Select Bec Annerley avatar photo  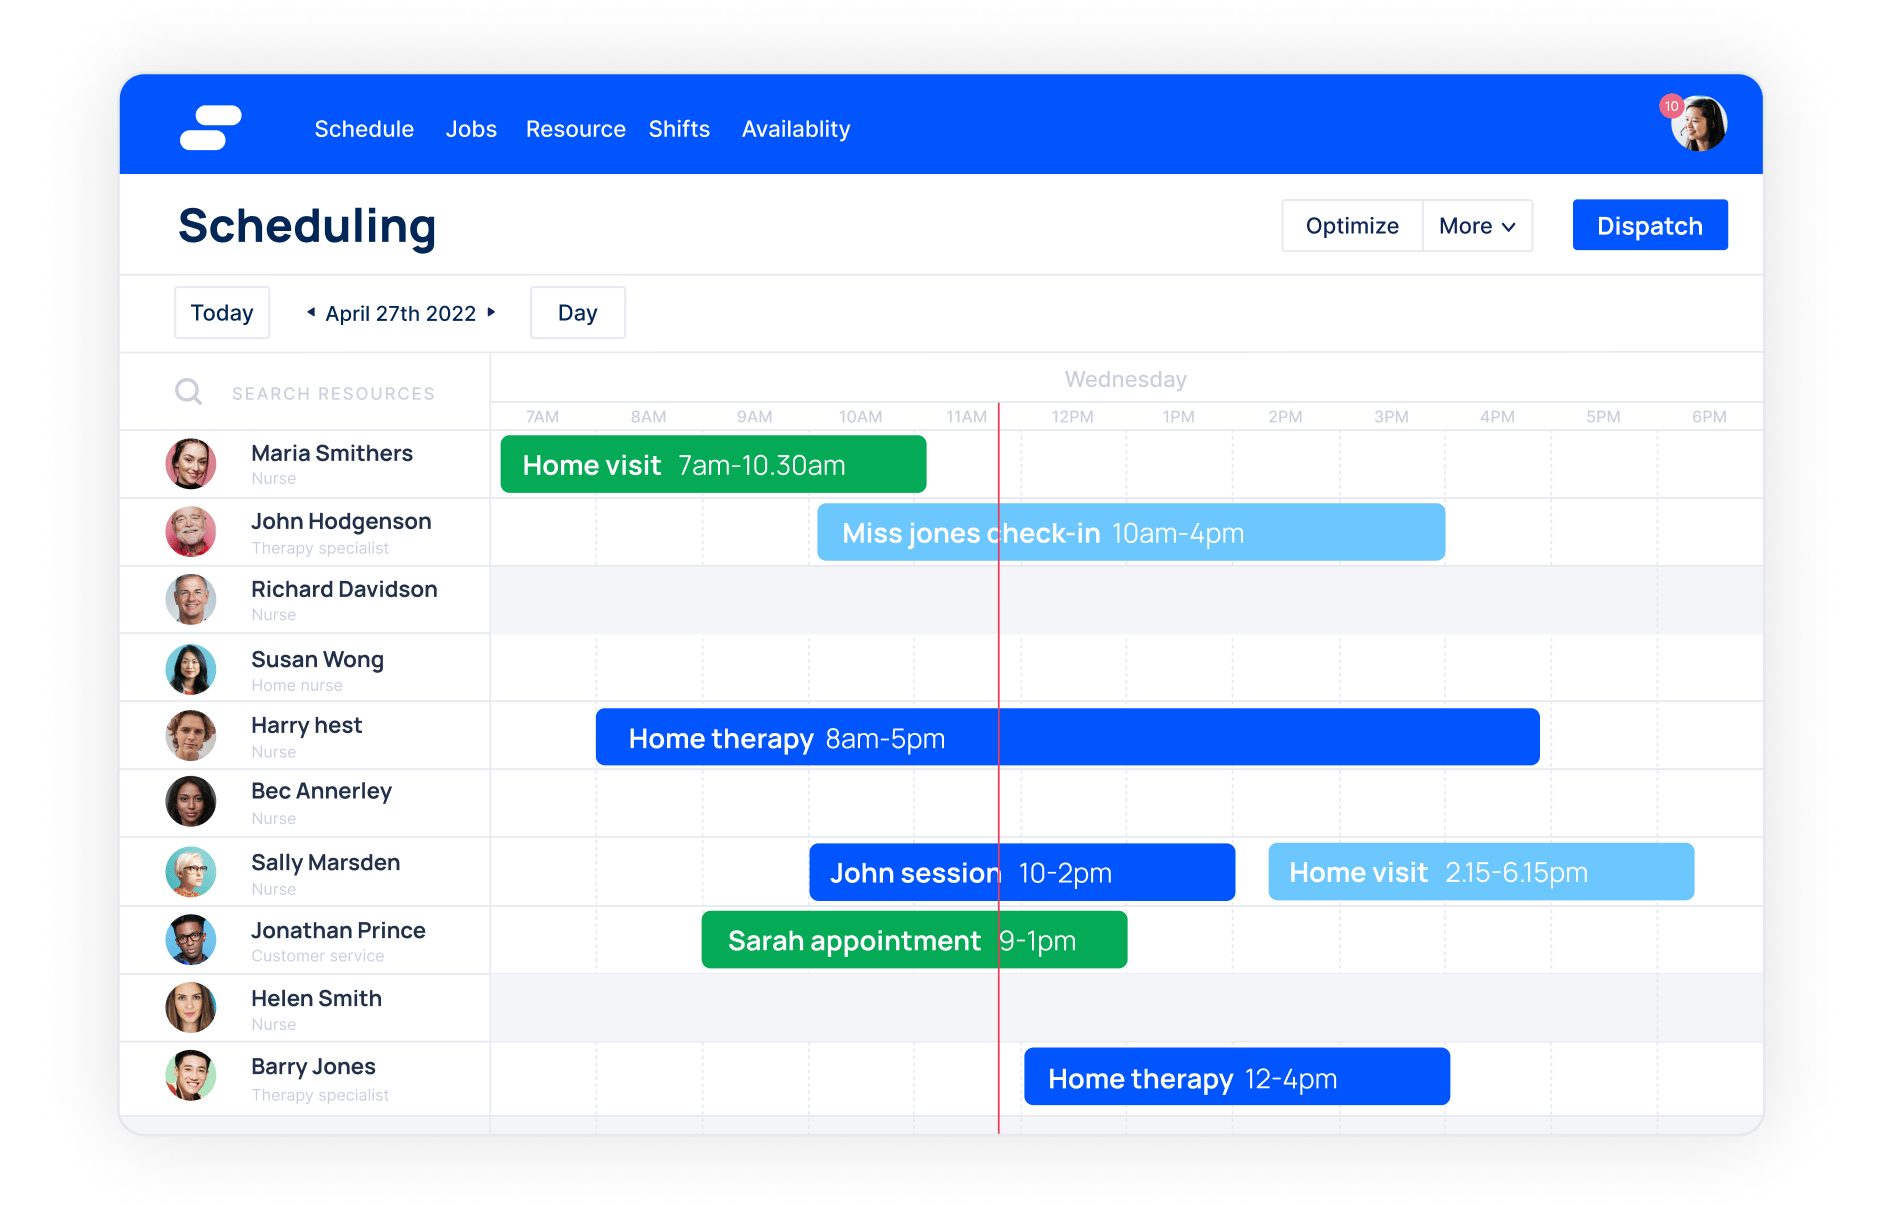coord(191,802)
